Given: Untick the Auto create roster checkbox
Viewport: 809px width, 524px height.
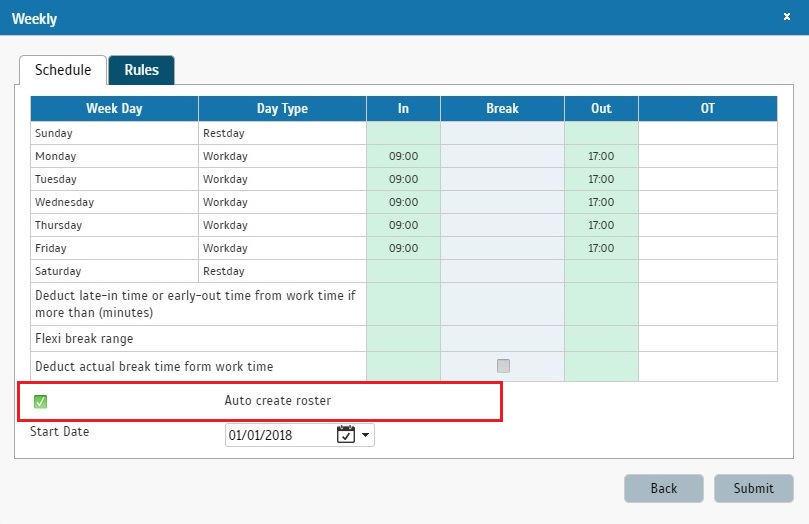Looking at the screenshot, I should [40, 401].
